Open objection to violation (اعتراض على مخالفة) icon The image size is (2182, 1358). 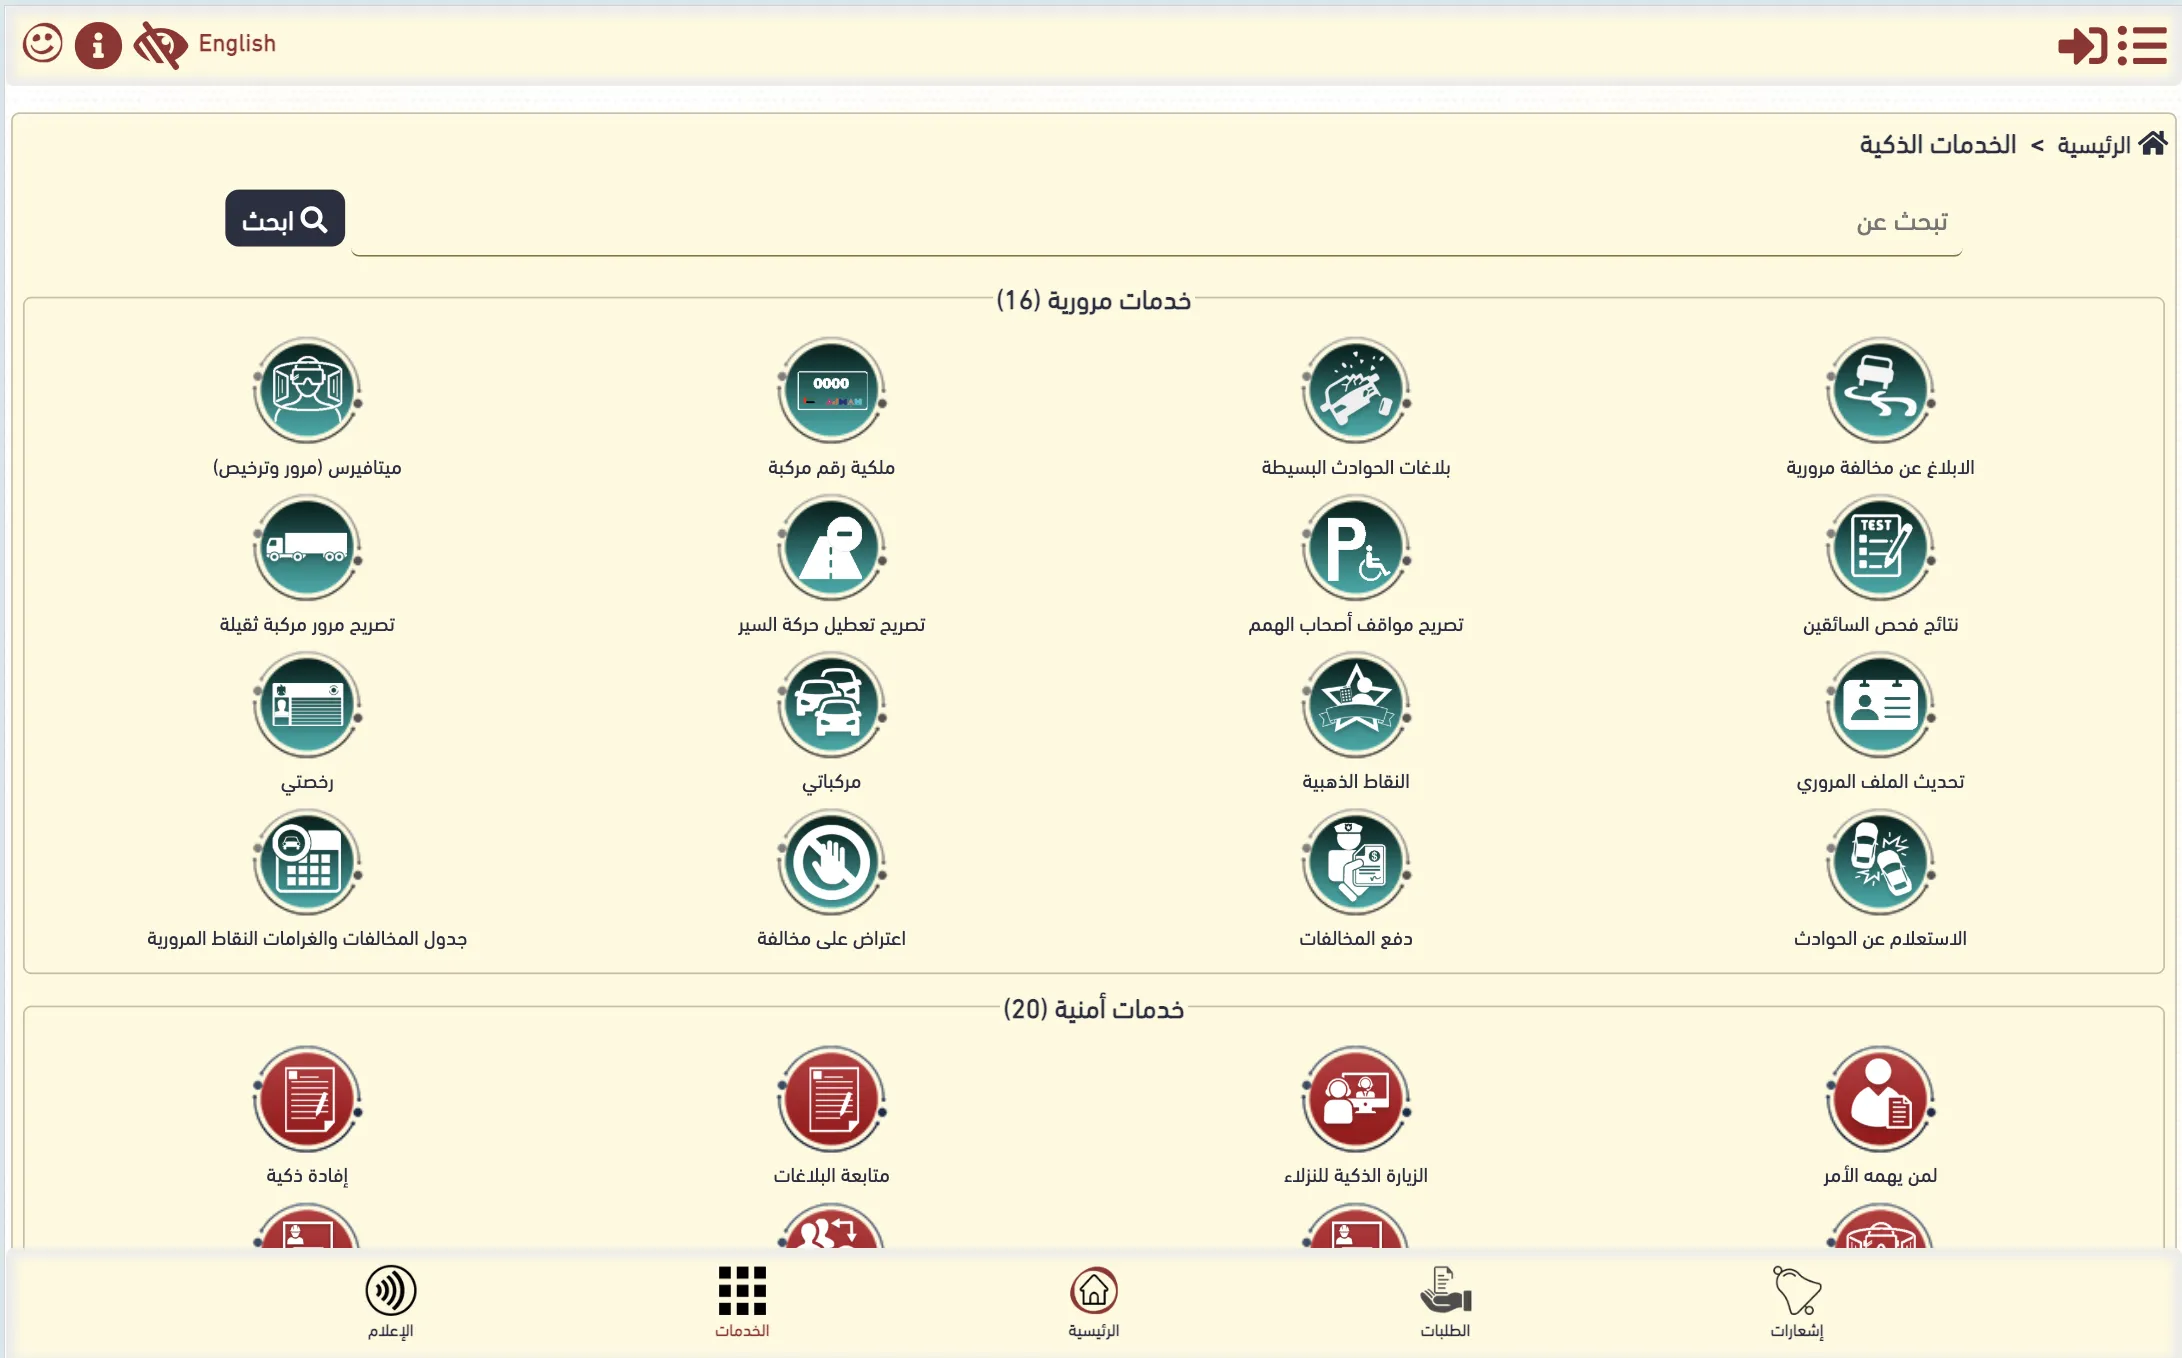[x=832, y=862]
